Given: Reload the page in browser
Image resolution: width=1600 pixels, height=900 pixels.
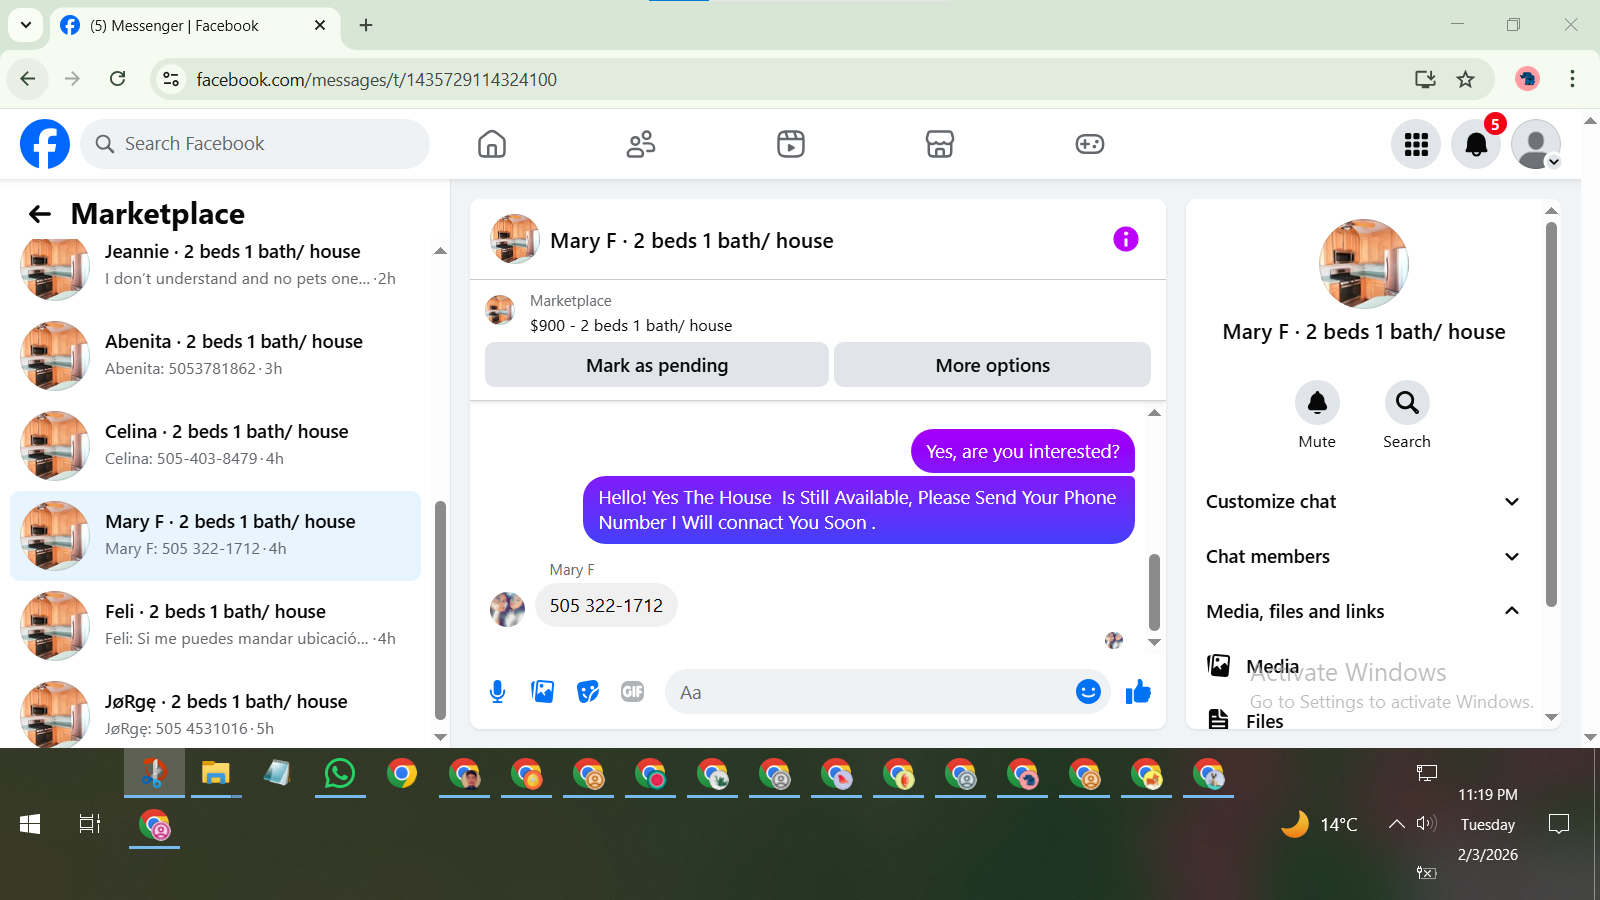Looking at the screenshot, I should tap(118, 79).
